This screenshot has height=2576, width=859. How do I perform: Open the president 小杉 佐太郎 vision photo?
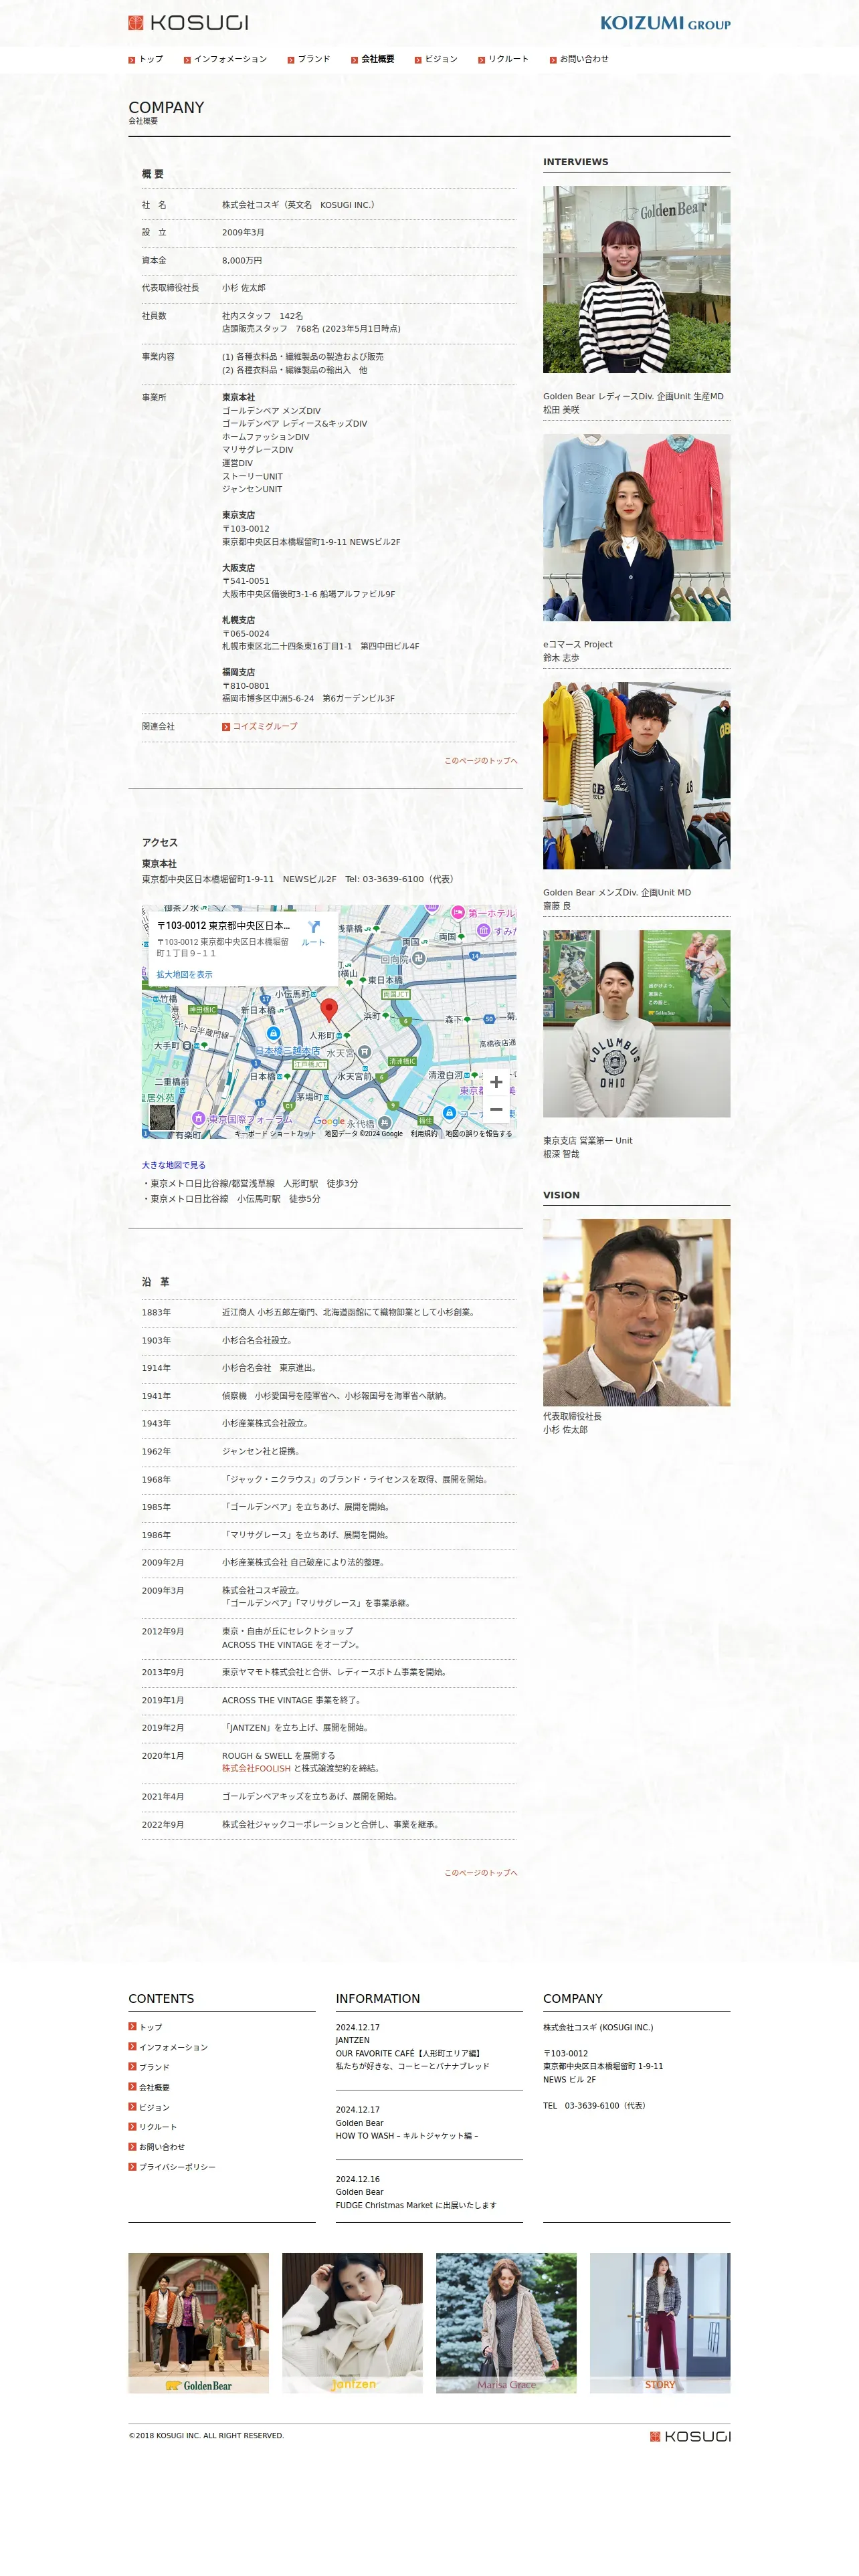click(636, 1312)
